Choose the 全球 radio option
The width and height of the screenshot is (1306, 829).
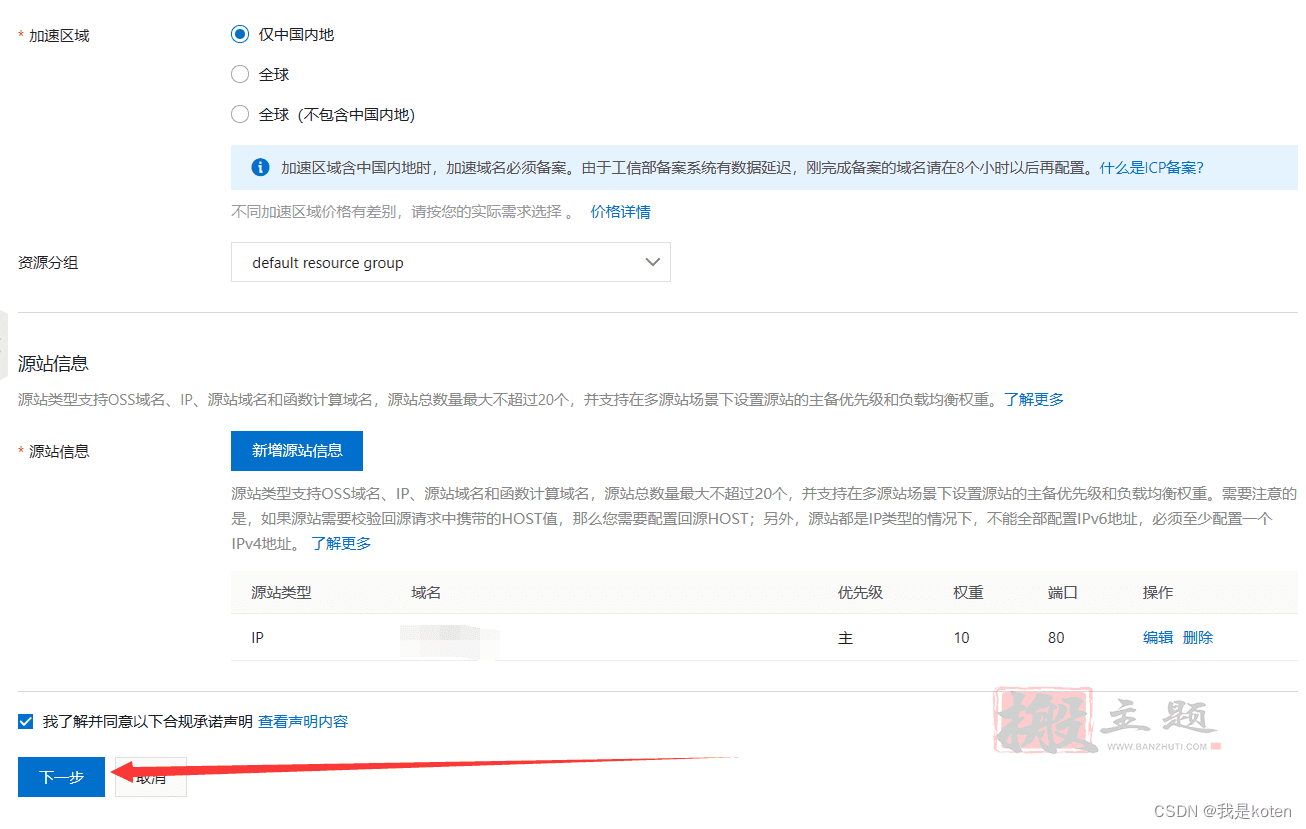pos(239,74)
